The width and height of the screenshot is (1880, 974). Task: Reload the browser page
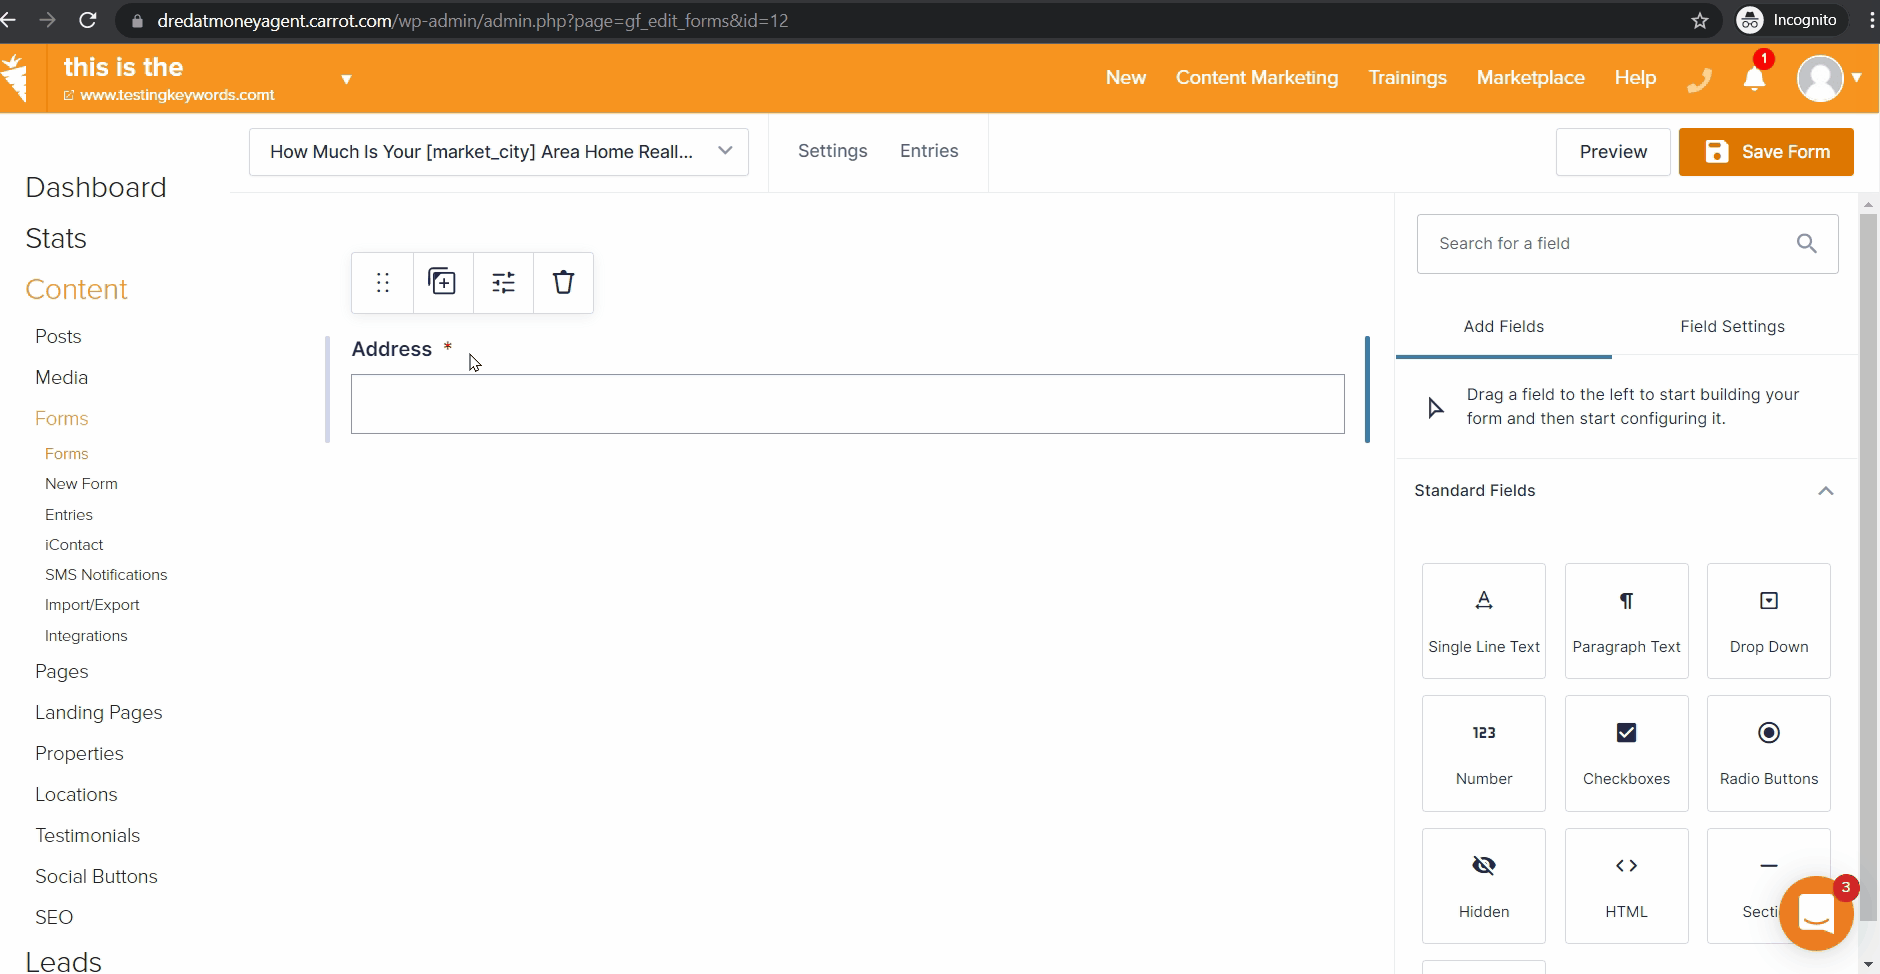click(88, 20)
